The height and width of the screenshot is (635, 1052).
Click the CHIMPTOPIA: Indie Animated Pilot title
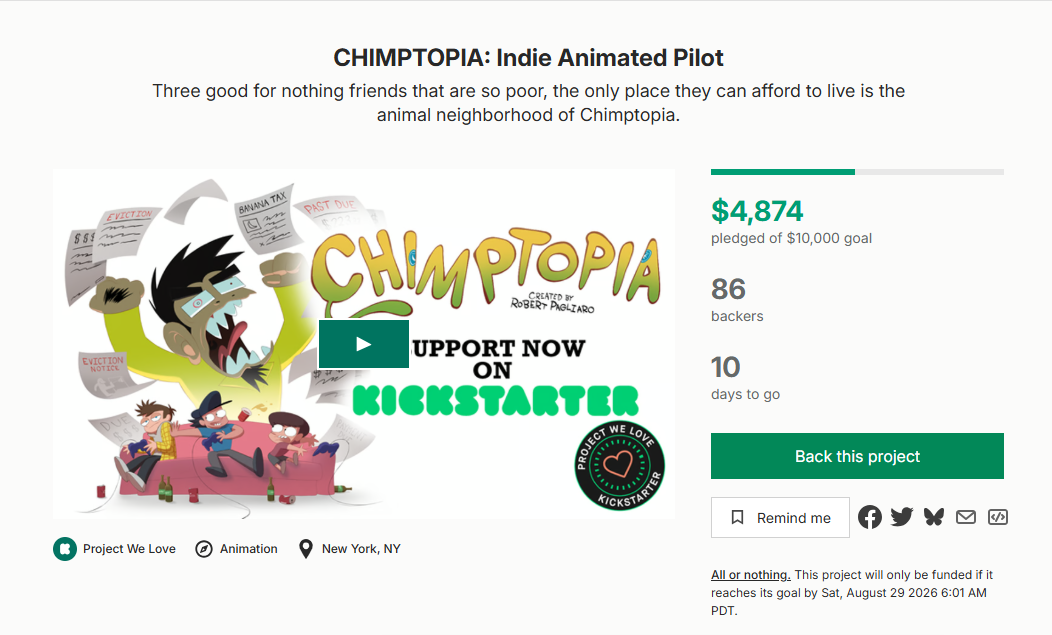[529, 58]
